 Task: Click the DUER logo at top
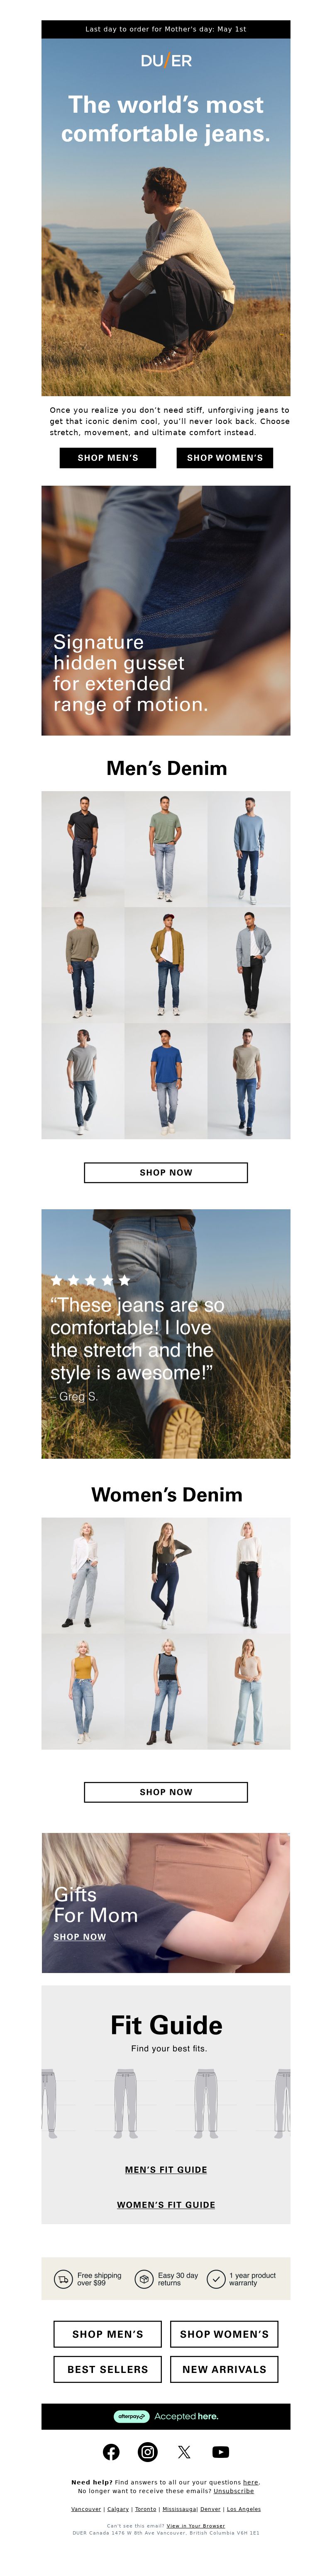(166, 60)
